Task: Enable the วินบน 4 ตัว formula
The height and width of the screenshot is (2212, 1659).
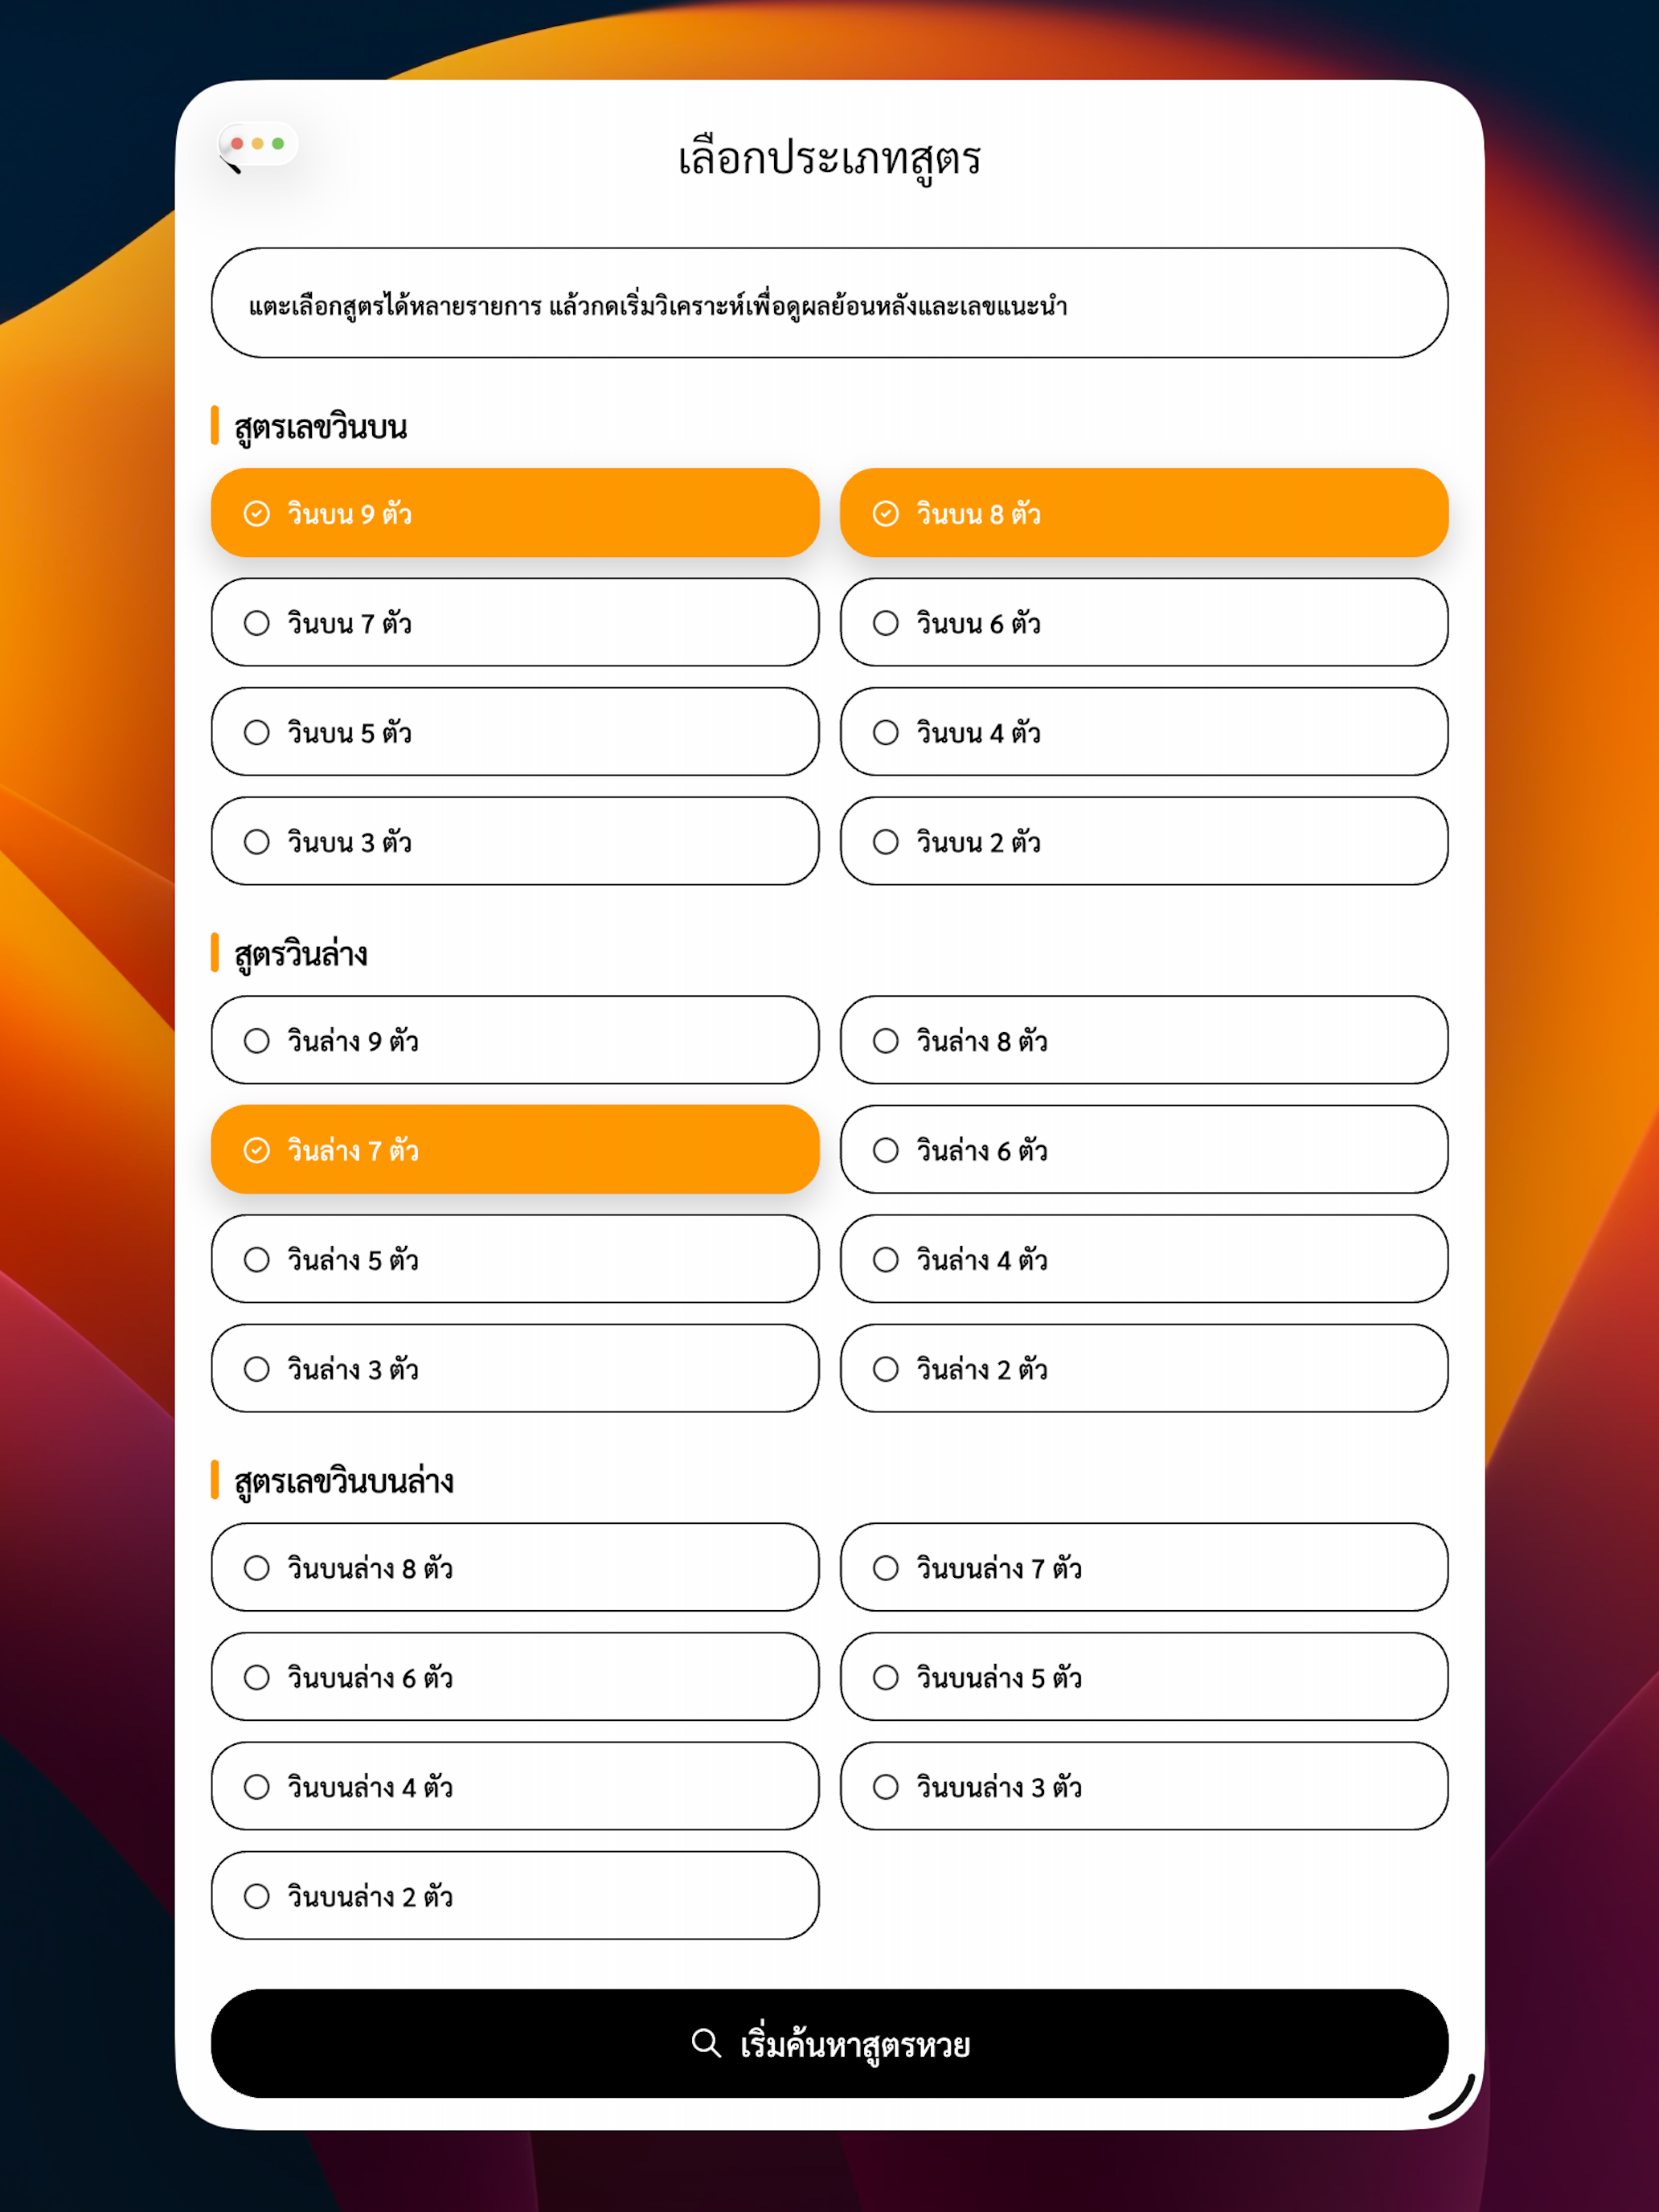Action: [1144, 731]
